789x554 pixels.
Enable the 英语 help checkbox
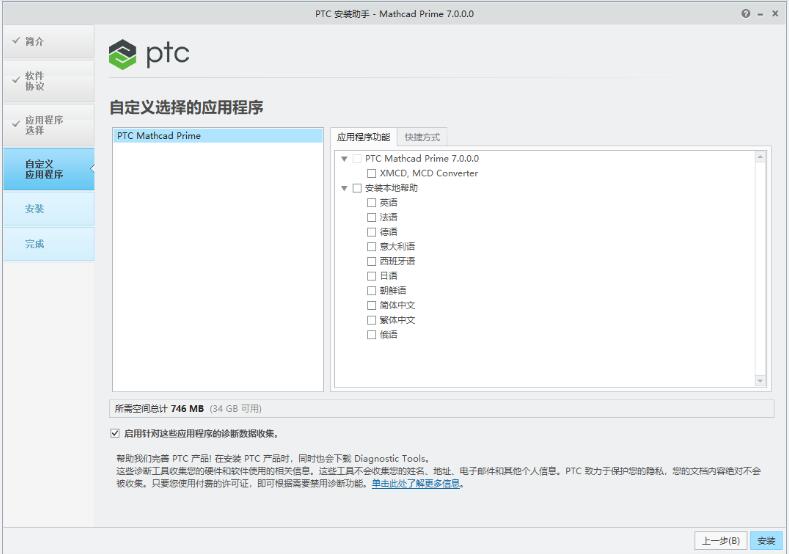tap(371, 203)
